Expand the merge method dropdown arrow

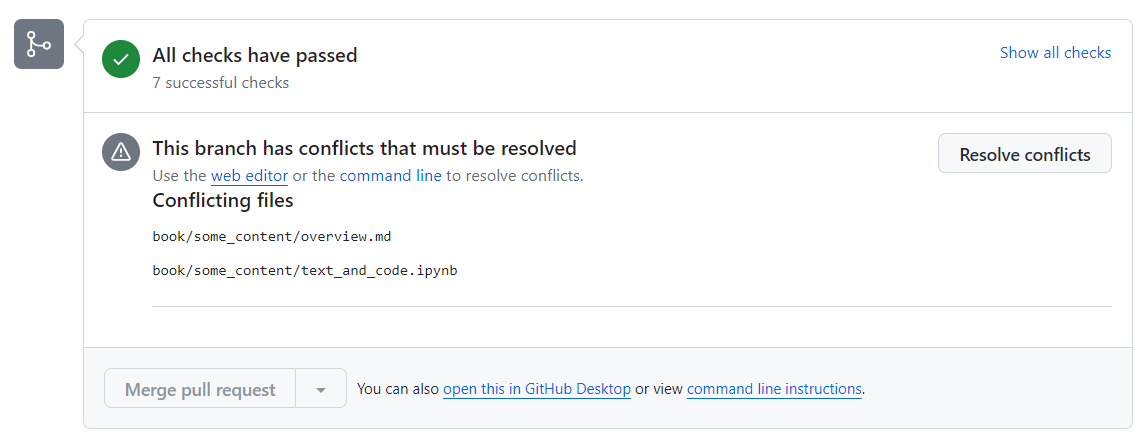(x=321, y=389)
